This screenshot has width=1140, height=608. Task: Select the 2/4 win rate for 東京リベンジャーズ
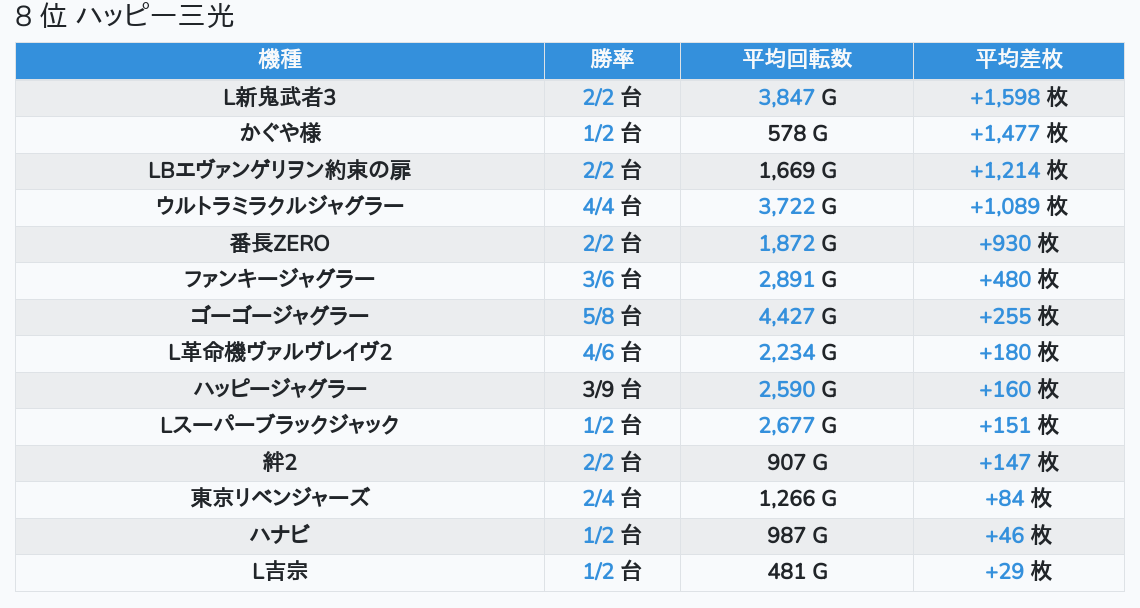598,498
